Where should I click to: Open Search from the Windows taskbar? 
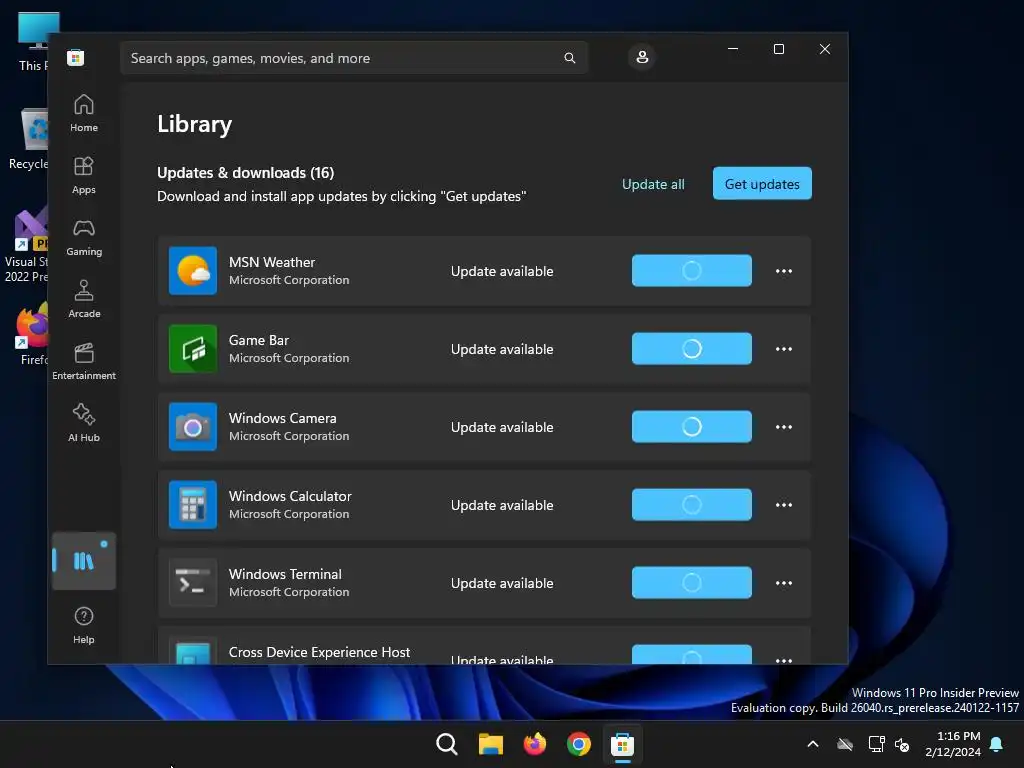pyautogui.click(x=447, y=744)
